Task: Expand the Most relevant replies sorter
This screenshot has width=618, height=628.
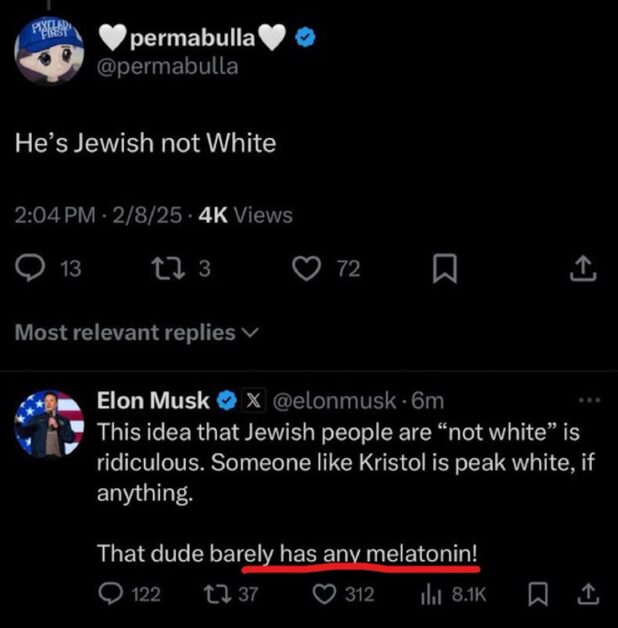Action: point(135,333)
